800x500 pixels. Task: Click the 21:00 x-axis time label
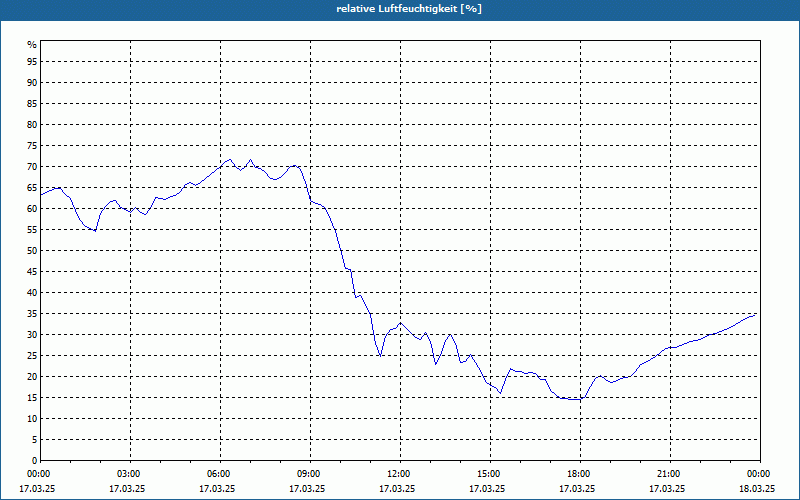pyautogui.click(x=670, y=474)
